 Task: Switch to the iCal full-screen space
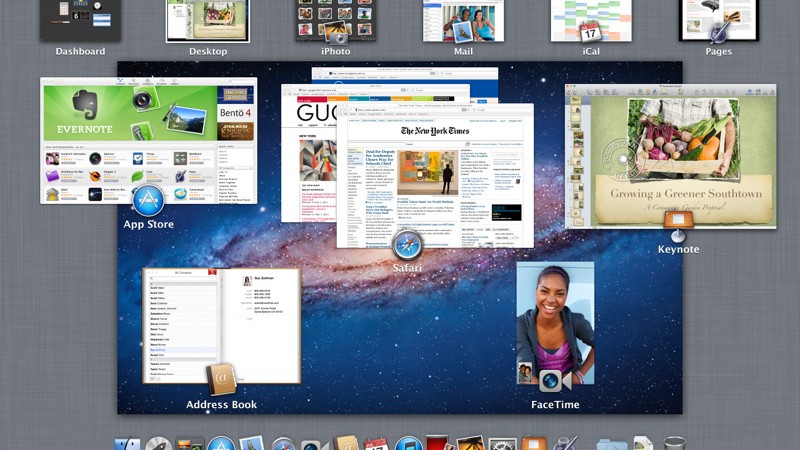590,20
